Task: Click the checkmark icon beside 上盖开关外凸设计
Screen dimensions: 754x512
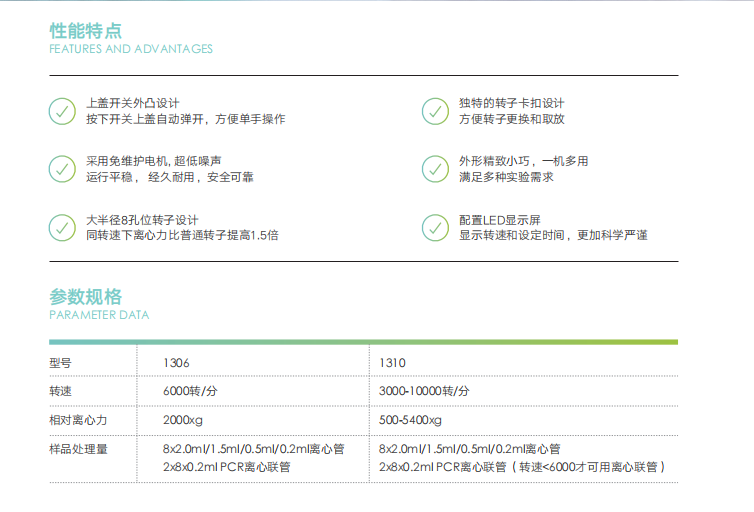Action: point(63,111)
